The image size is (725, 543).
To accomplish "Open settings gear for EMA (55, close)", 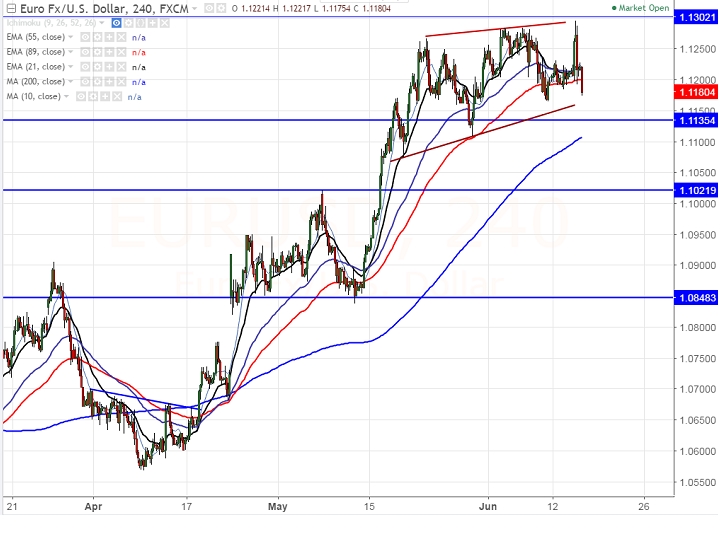I will [x=97, y=37].
